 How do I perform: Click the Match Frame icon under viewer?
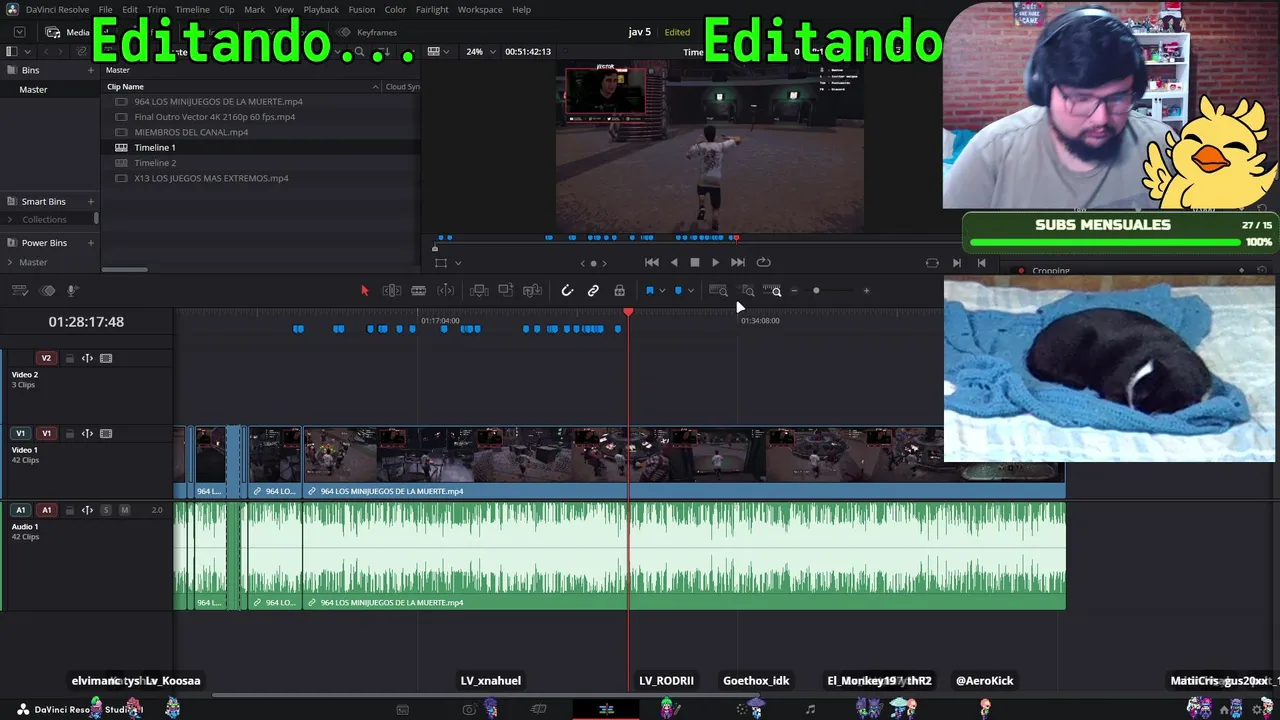tap(932, 263)
